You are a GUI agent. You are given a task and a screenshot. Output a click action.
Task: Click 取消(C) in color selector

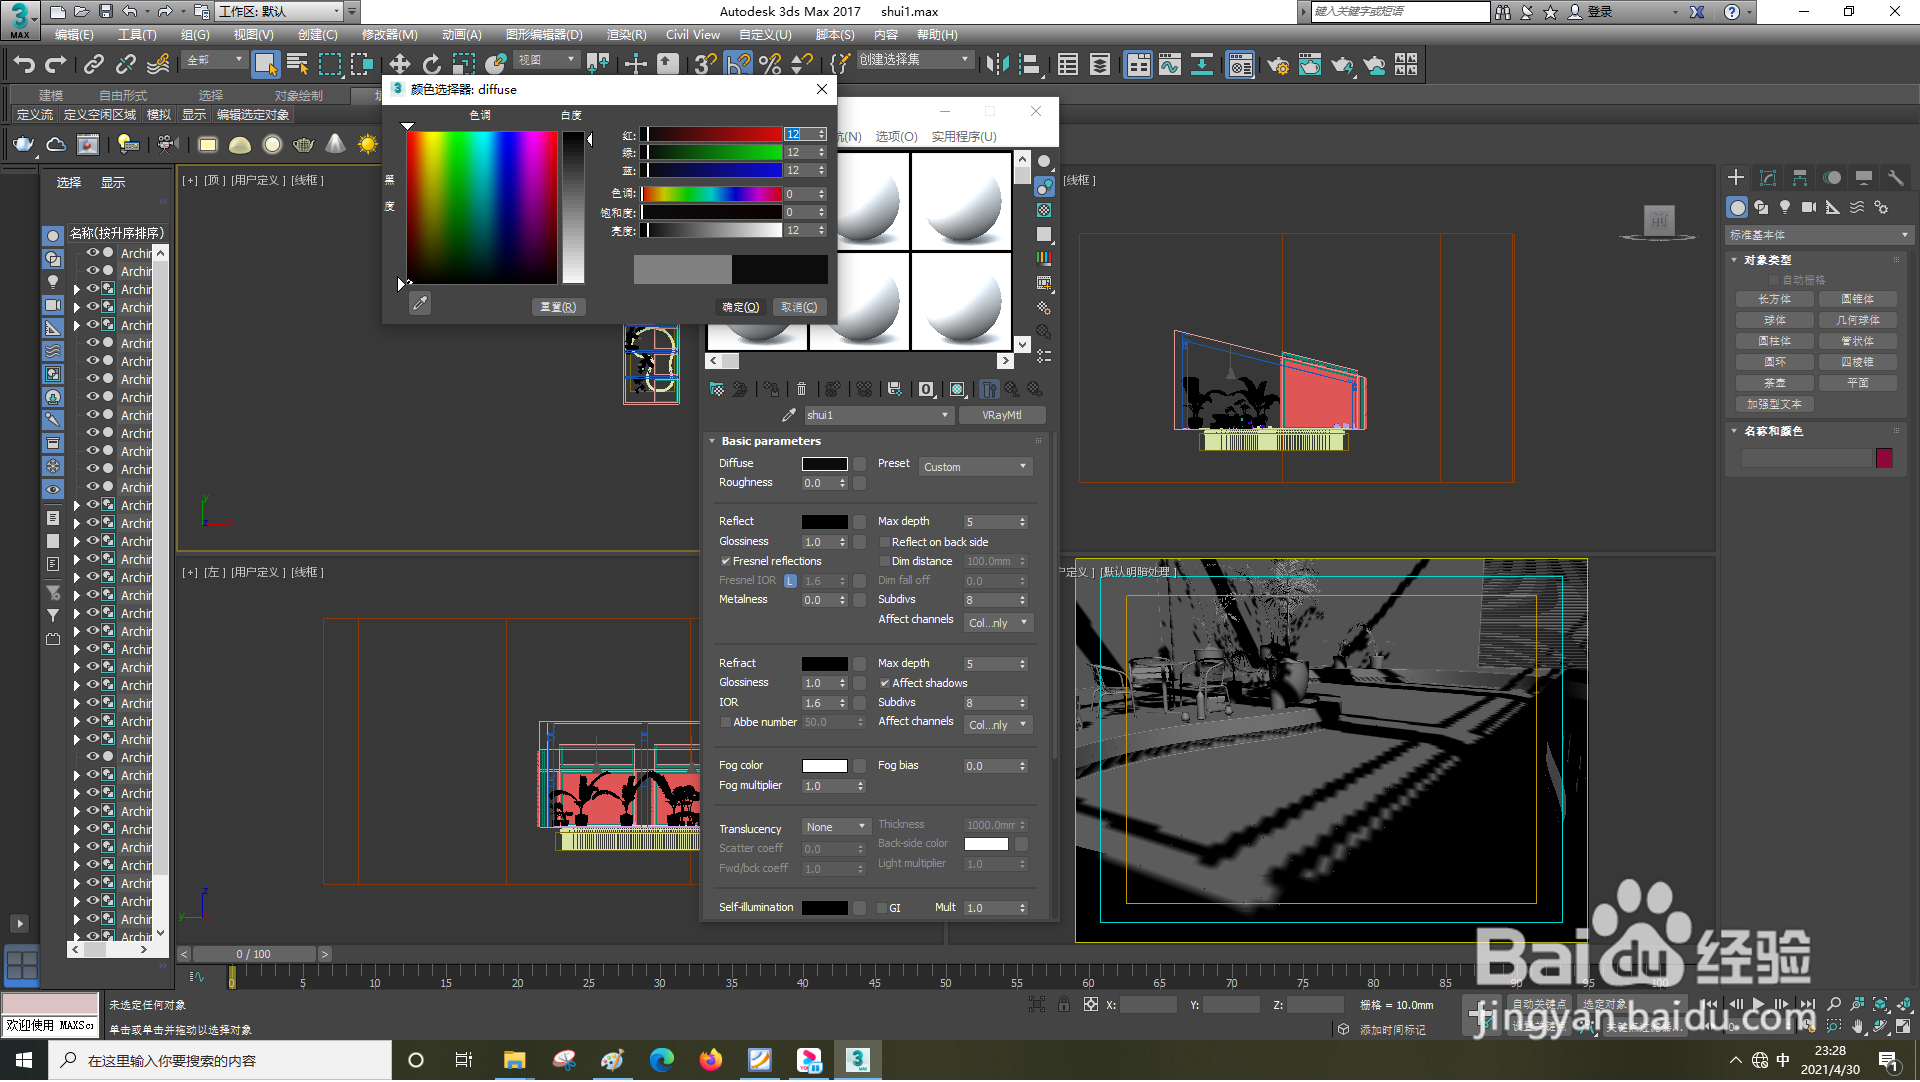coord(799,307)
